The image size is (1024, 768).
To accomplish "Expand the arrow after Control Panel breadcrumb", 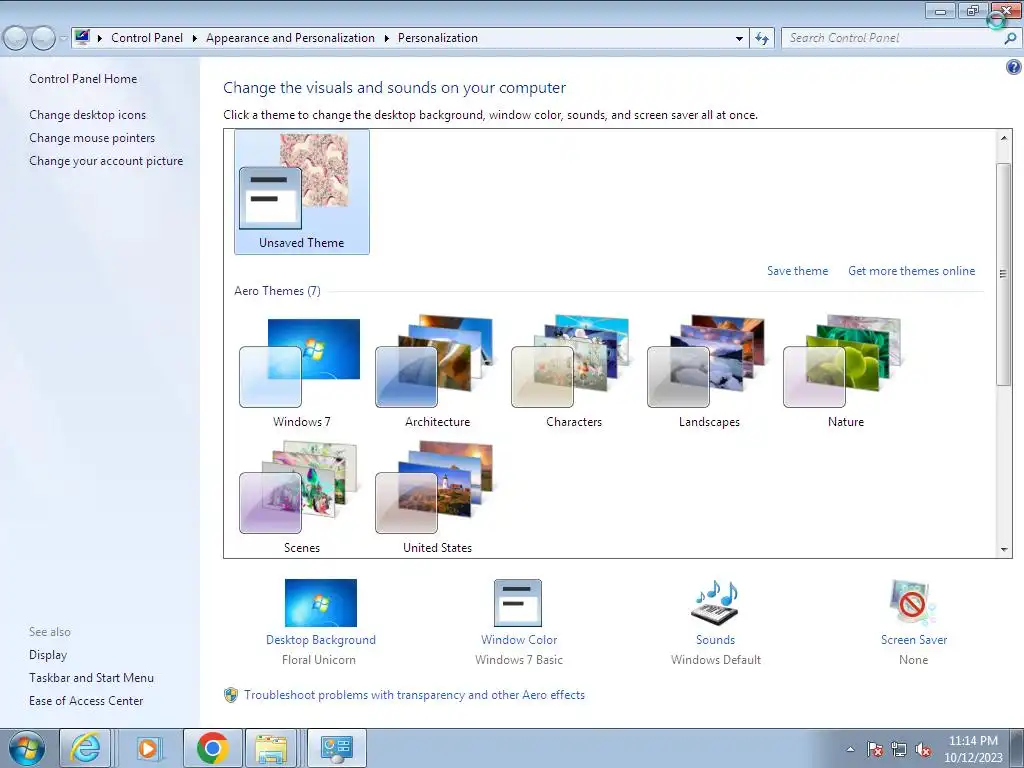I will [x=195, y=39].
